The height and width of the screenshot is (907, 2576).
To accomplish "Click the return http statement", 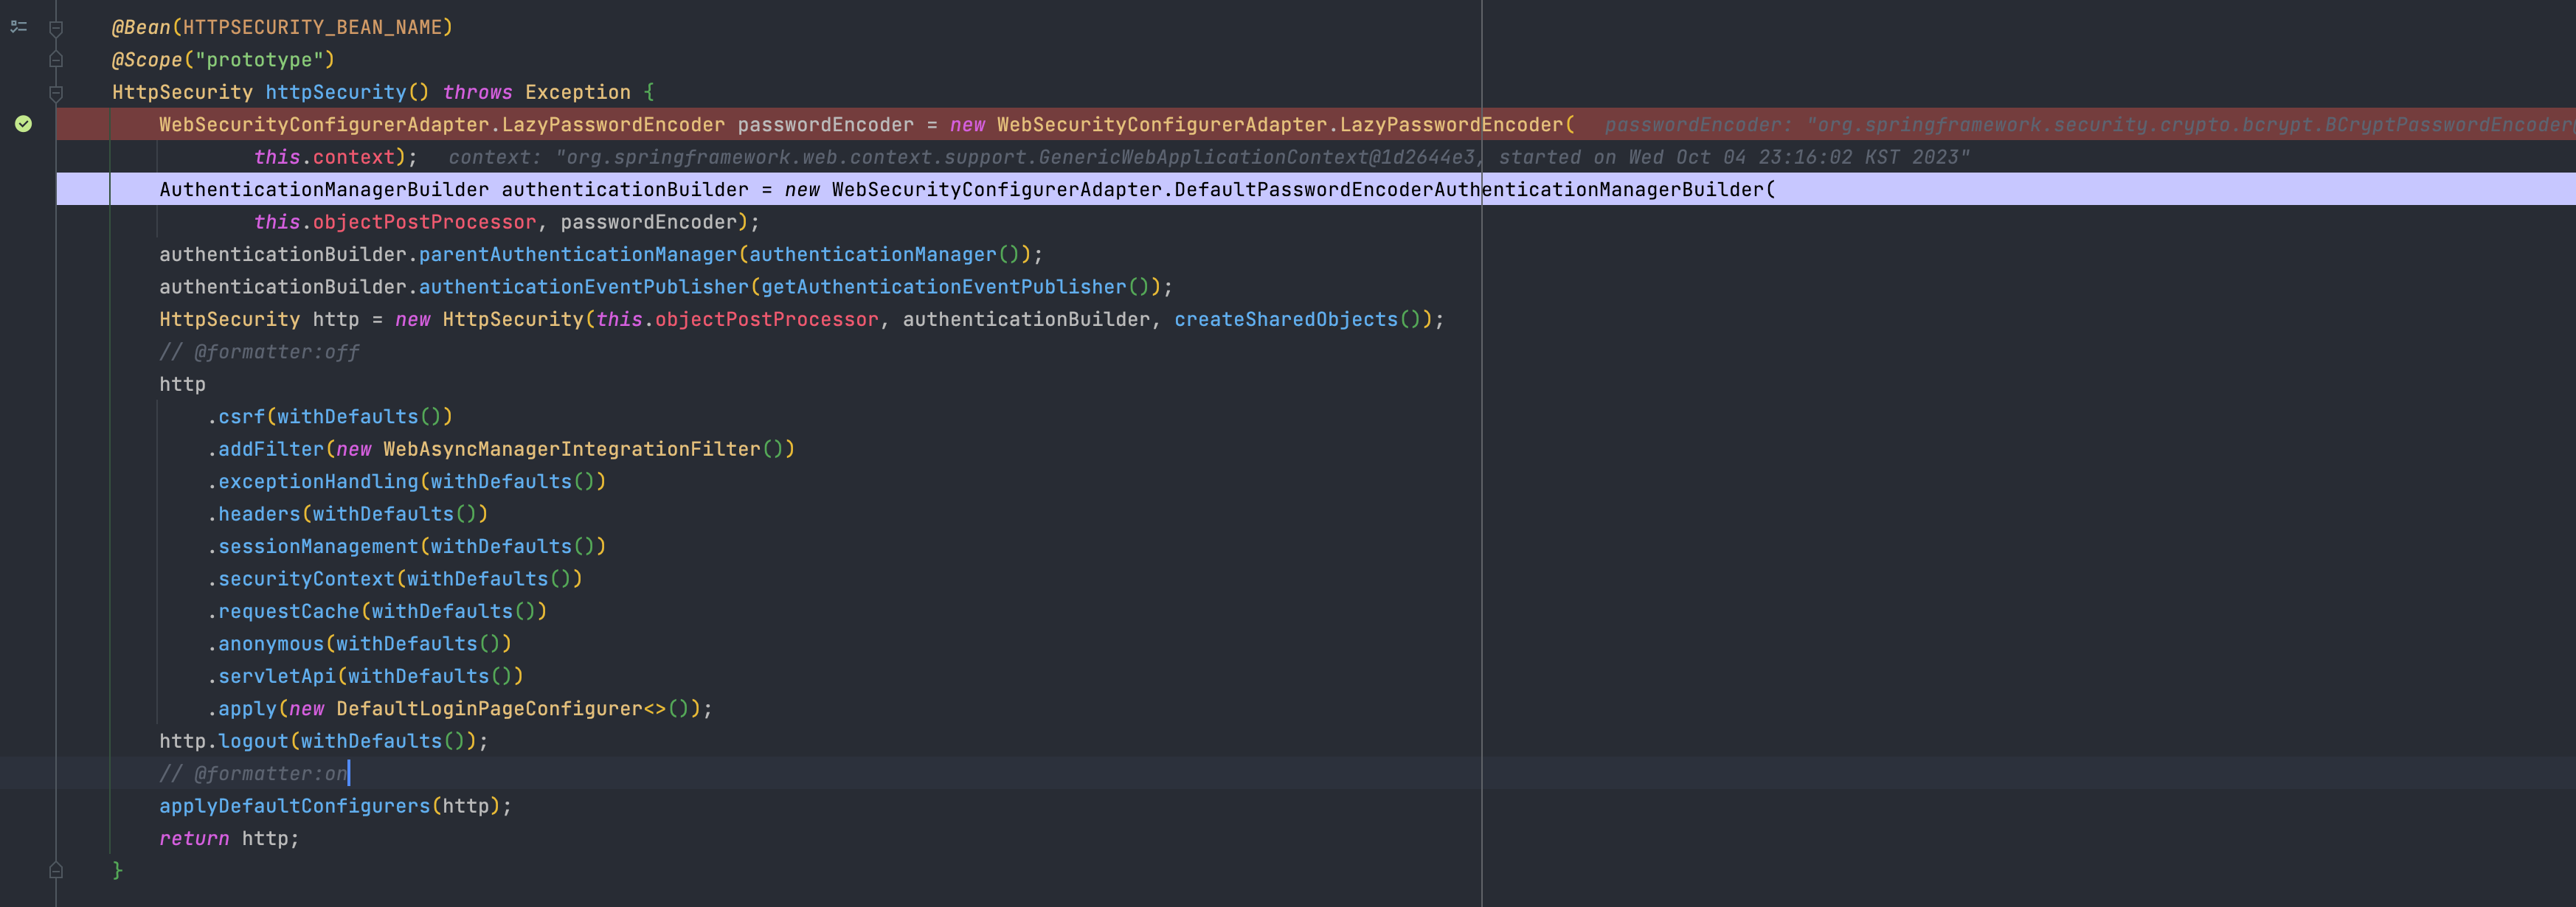I will pyautogui.click(x=228, y=839).
